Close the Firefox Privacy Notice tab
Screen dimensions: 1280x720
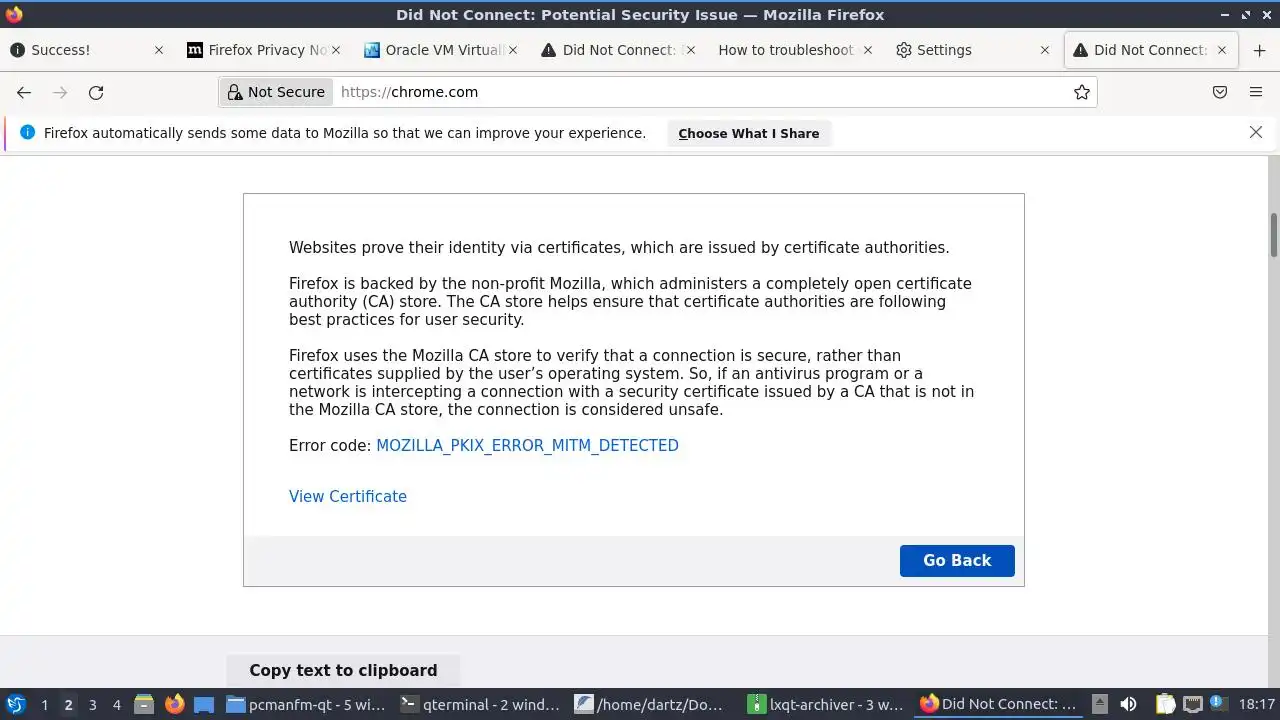pyautogui.click(x=335, y=50)
